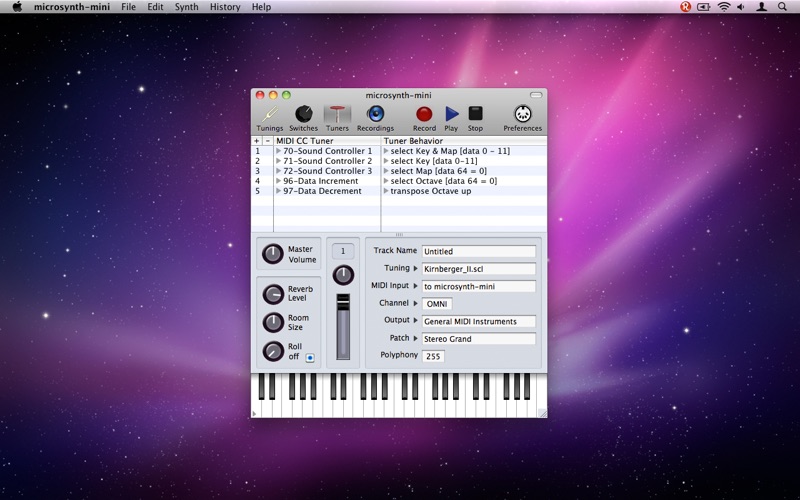Click General MIDI Instruments output field
The width and height of the screenshot is (800, 500).
pos(479,321)
